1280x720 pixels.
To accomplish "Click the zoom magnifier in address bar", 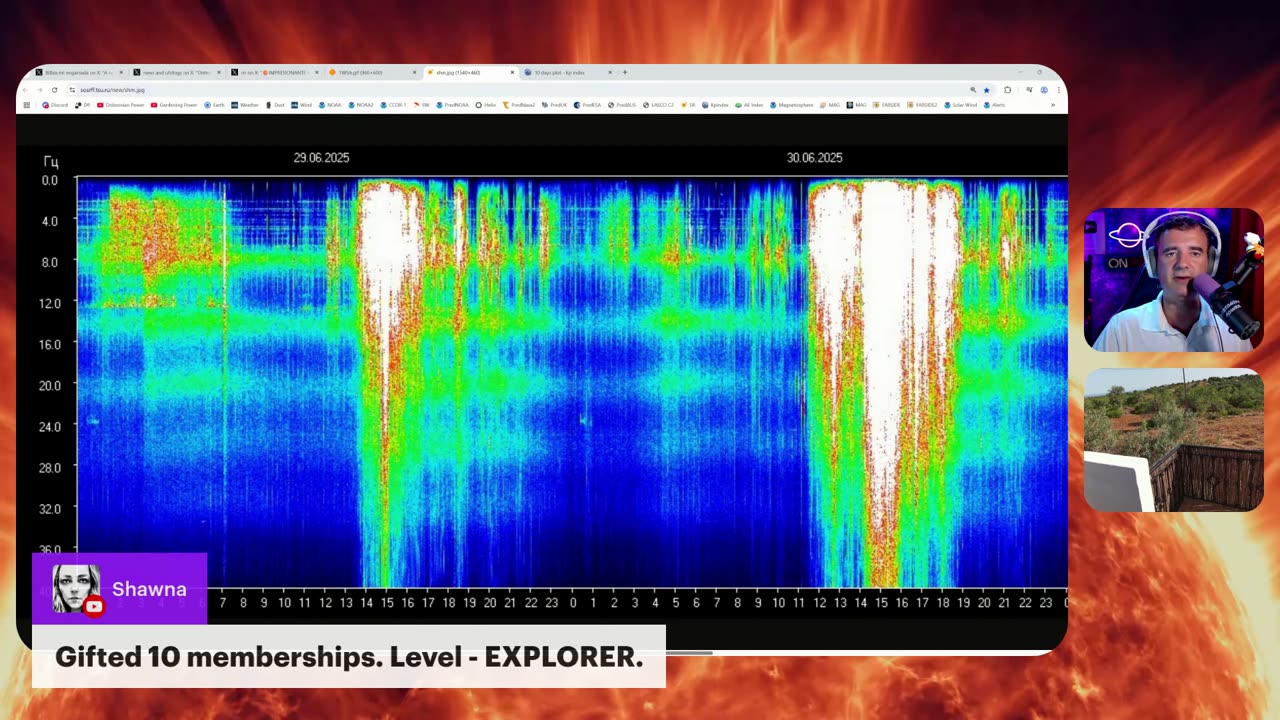I will click(973, 89).
